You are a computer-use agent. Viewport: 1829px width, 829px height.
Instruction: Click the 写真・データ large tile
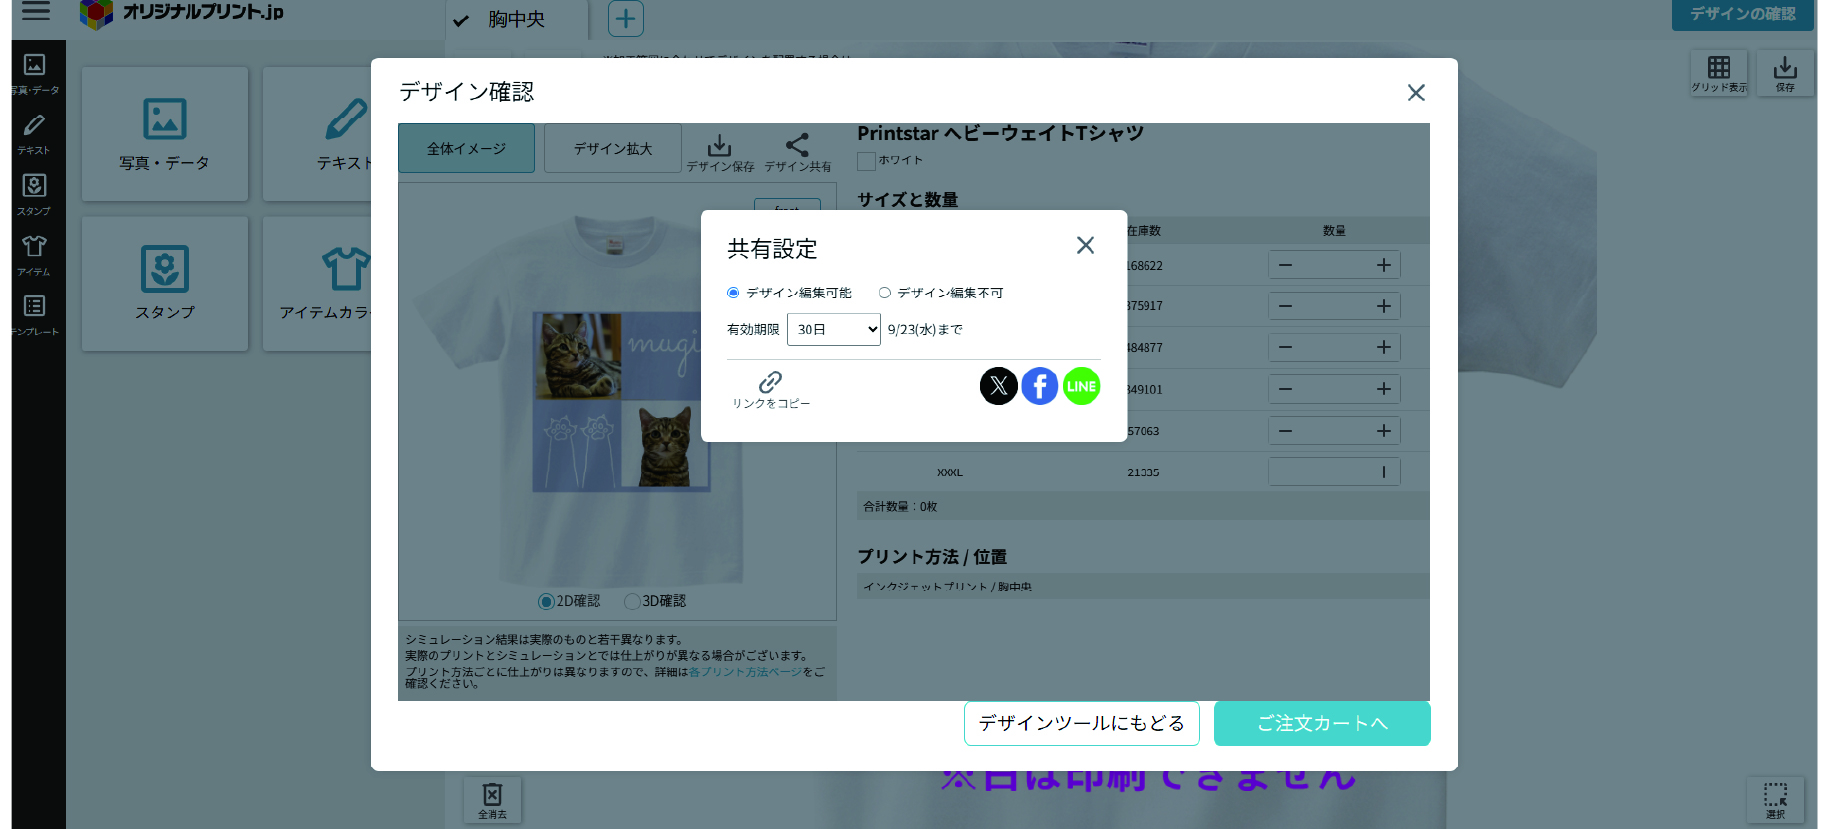(x=165, y=134)
